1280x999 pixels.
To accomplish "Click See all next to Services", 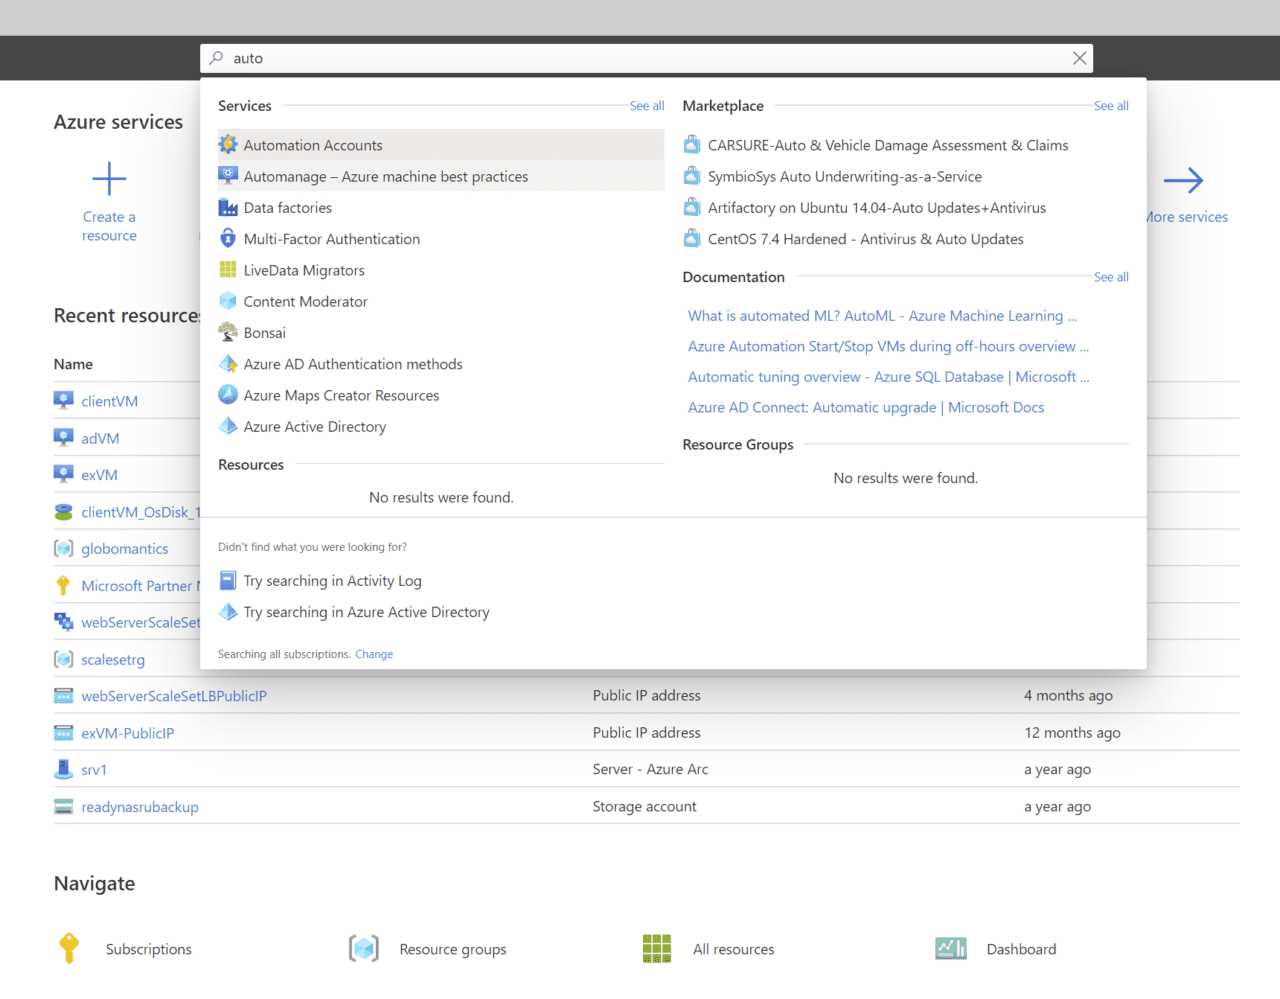I will coord(647,106).
